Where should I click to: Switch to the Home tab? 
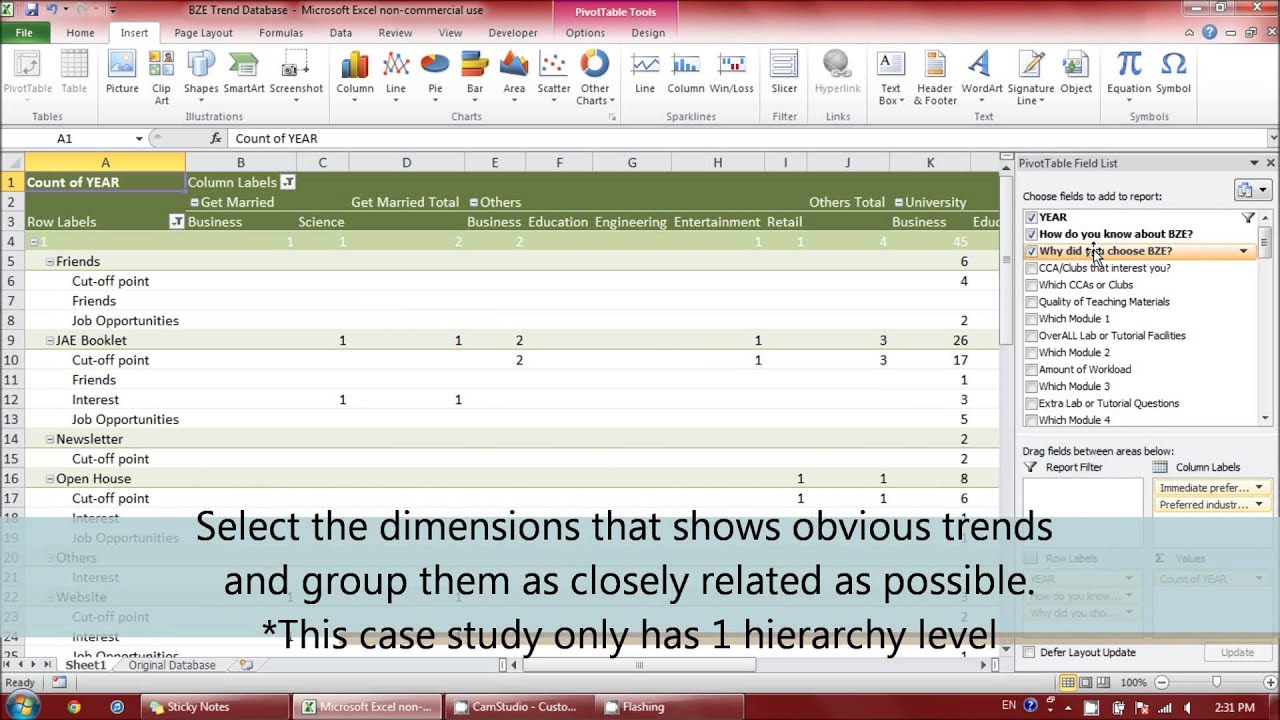pos(80,33)
